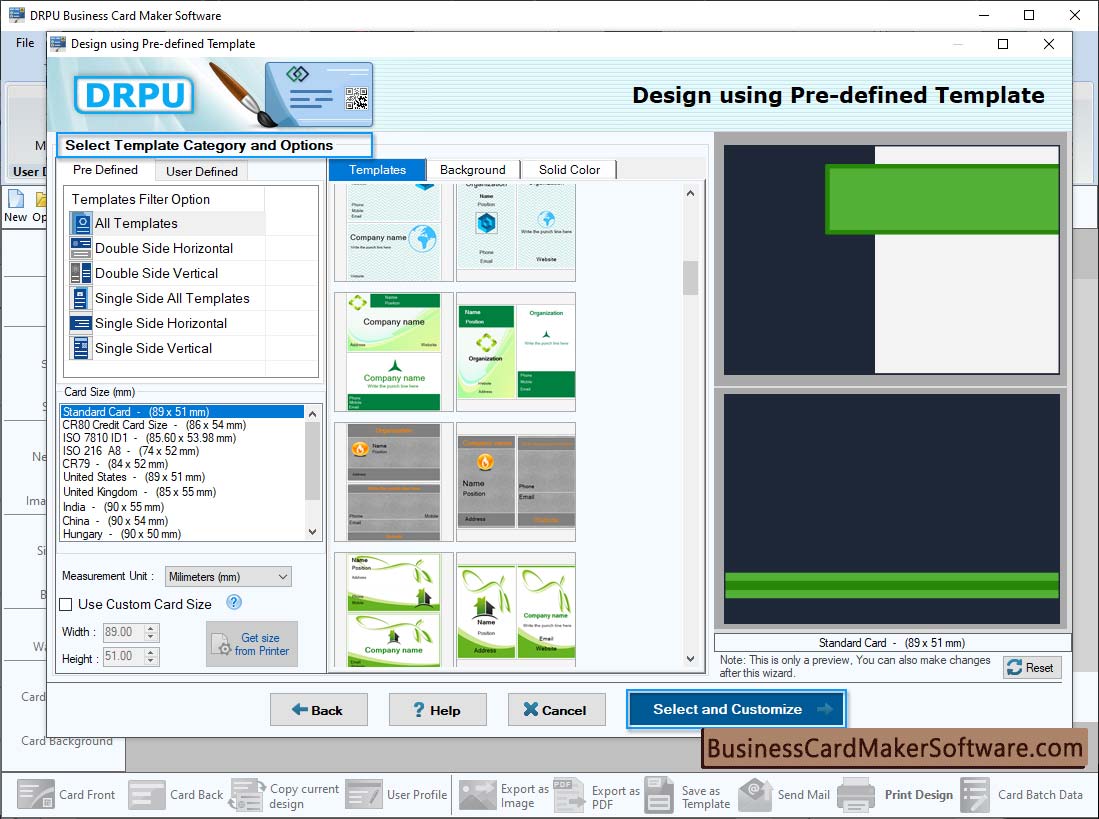Open the Solid Color tab
Screen dimensions: 1099x819
569,170
